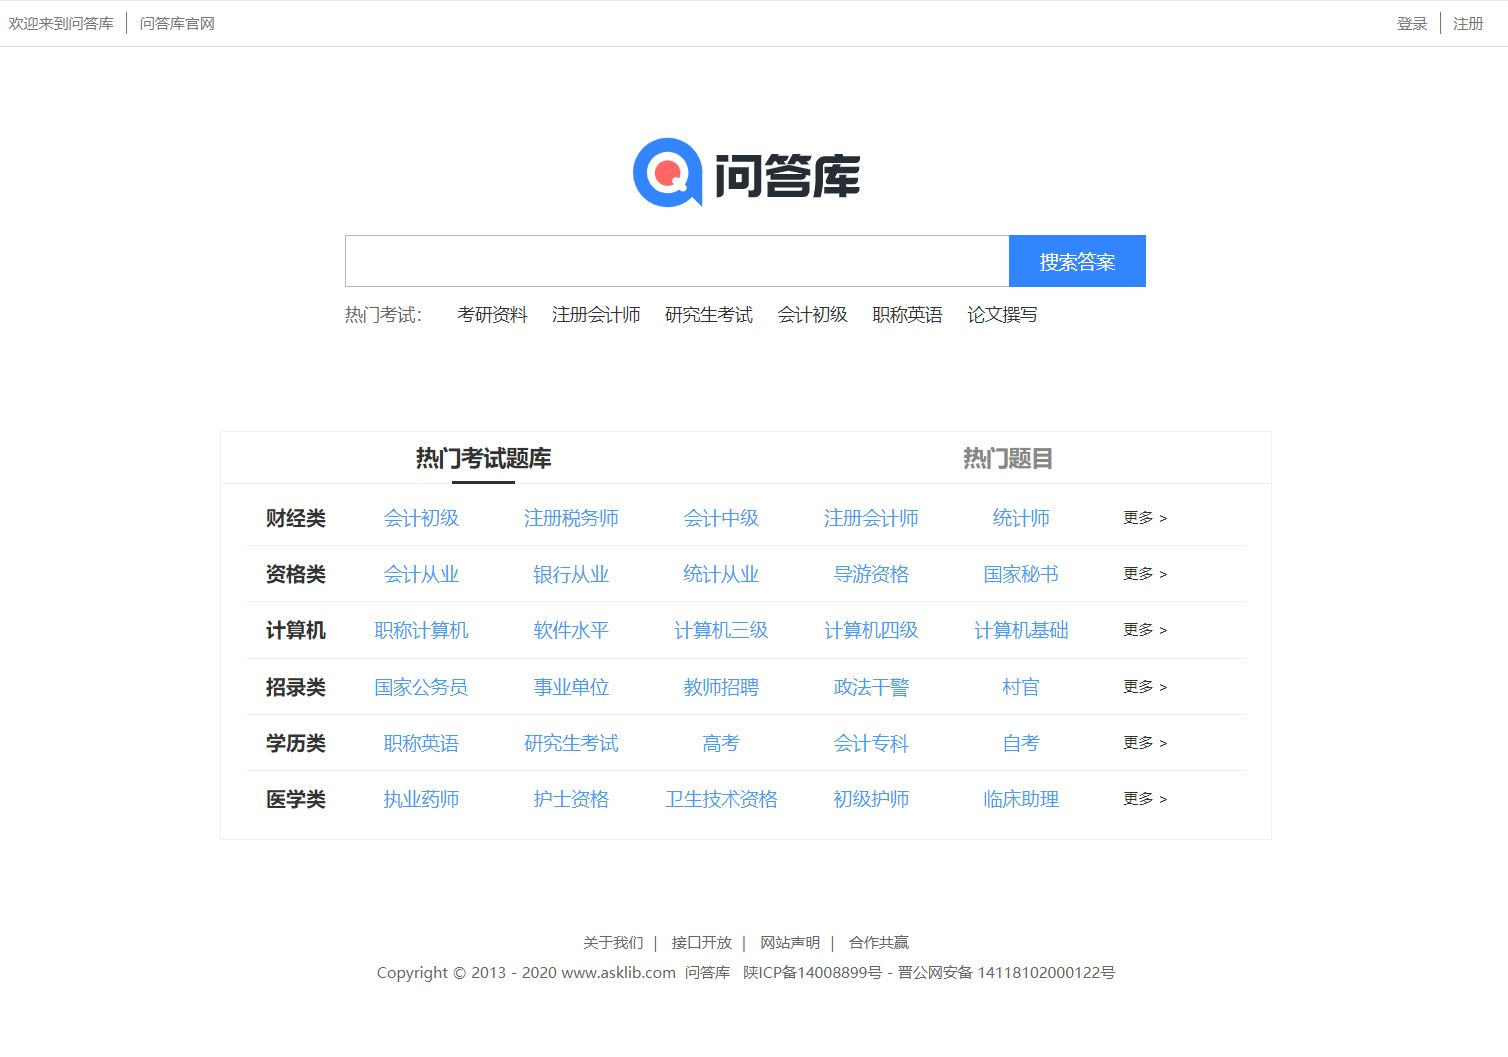Select 注册会计师 in the hot exams row
1508x1057 pixels.
click(x=596, y=315)
